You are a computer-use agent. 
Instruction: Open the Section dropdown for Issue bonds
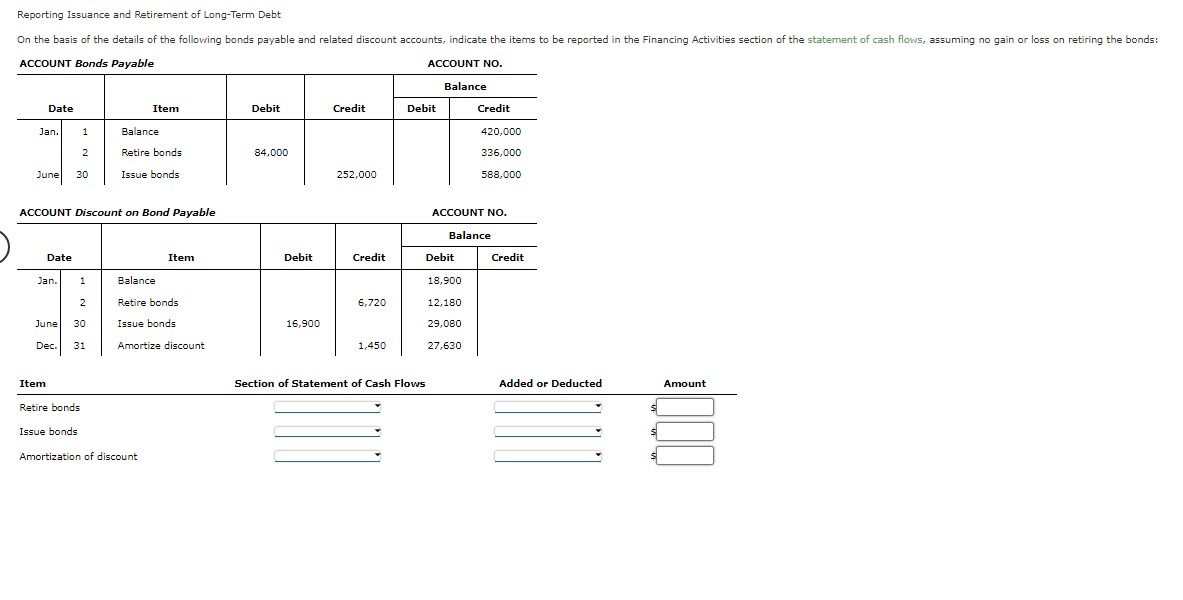coord(325,431)
